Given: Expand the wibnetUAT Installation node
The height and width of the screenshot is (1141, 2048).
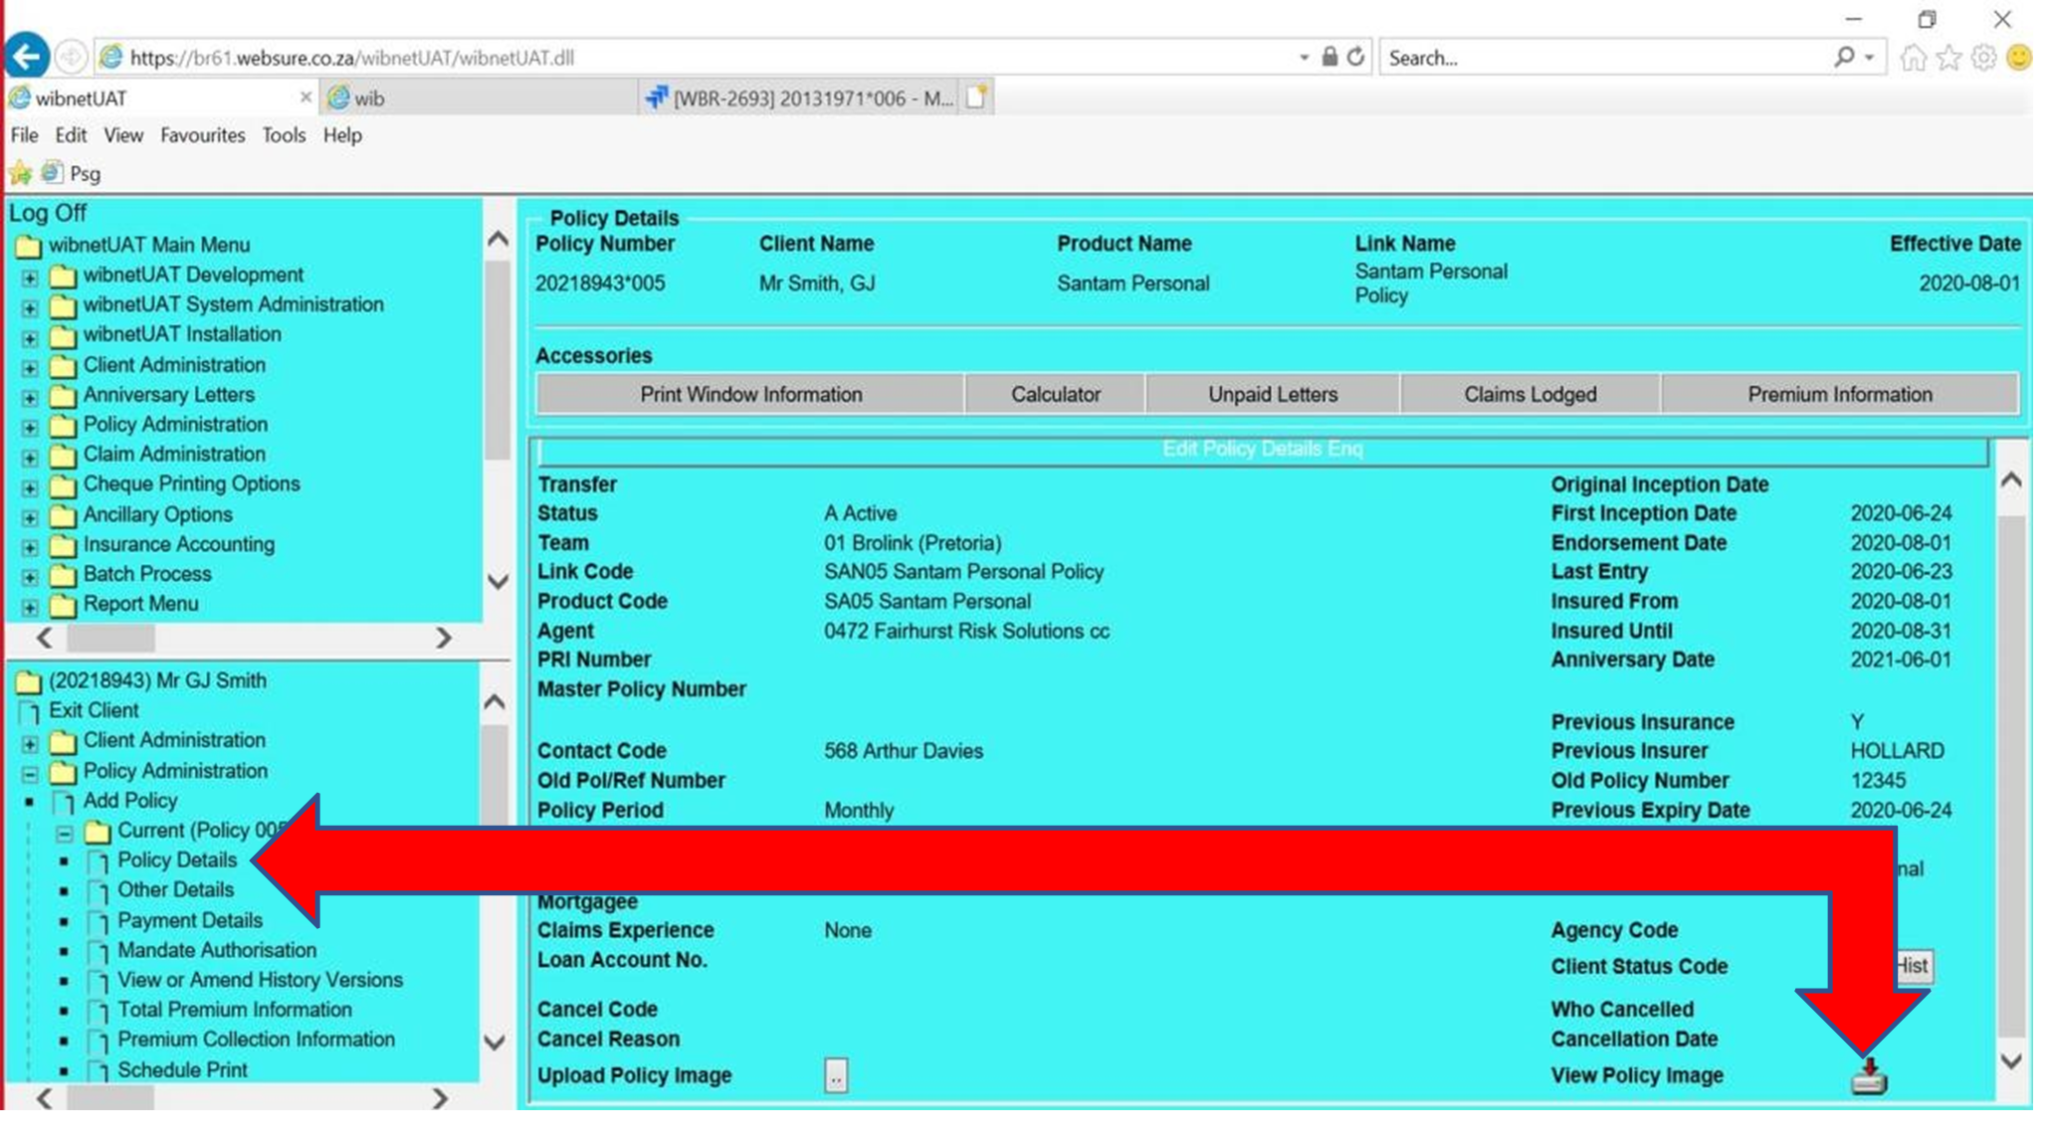Looking at the screenshot, I should (x=30, y=337).
